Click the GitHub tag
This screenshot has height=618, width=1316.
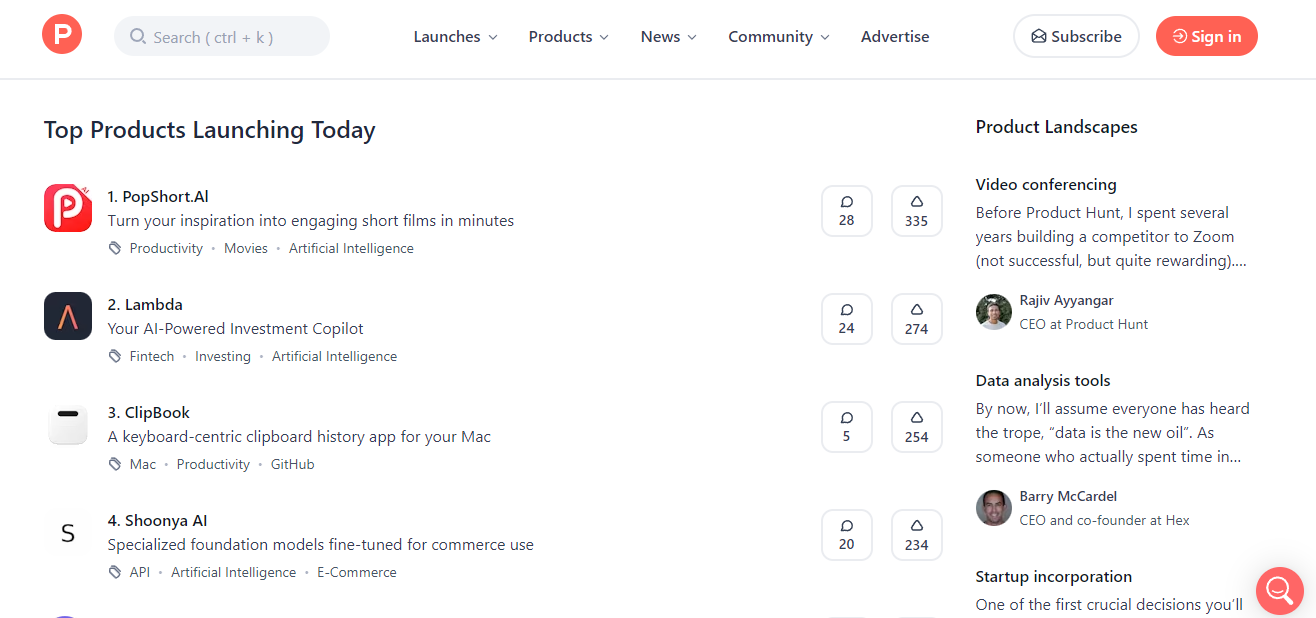(x=293, y=464)
